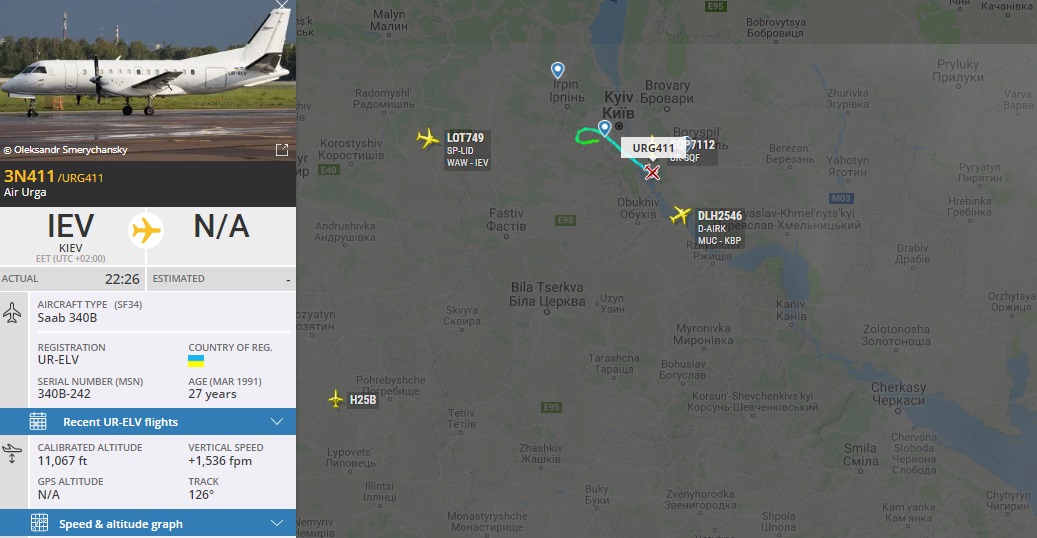Close the flight details panel
Screen dimensions: 1037x538
[x=282, y=5]
